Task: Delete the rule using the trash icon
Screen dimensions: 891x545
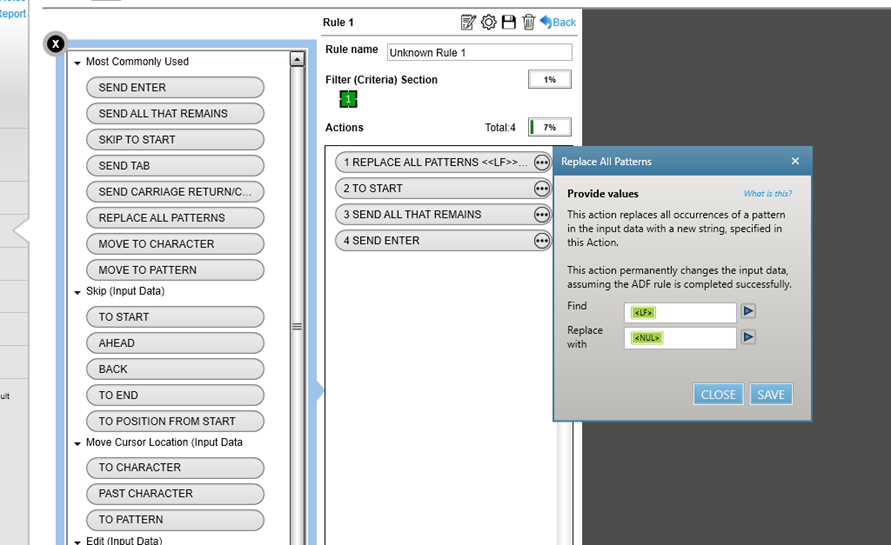Action: point(529,22)
